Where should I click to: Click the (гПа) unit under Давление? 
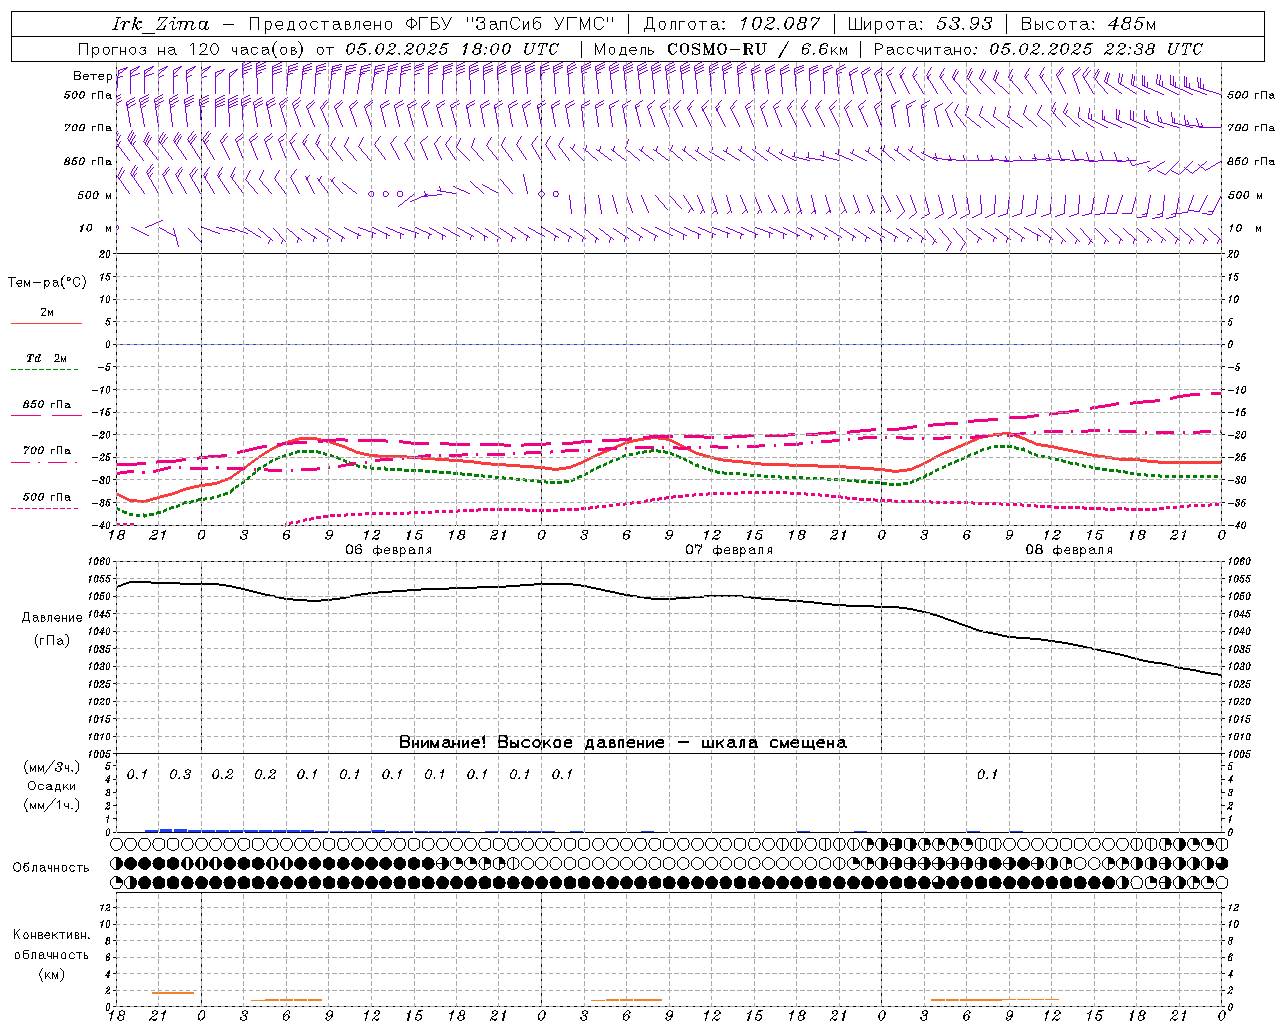click(52, 641)
